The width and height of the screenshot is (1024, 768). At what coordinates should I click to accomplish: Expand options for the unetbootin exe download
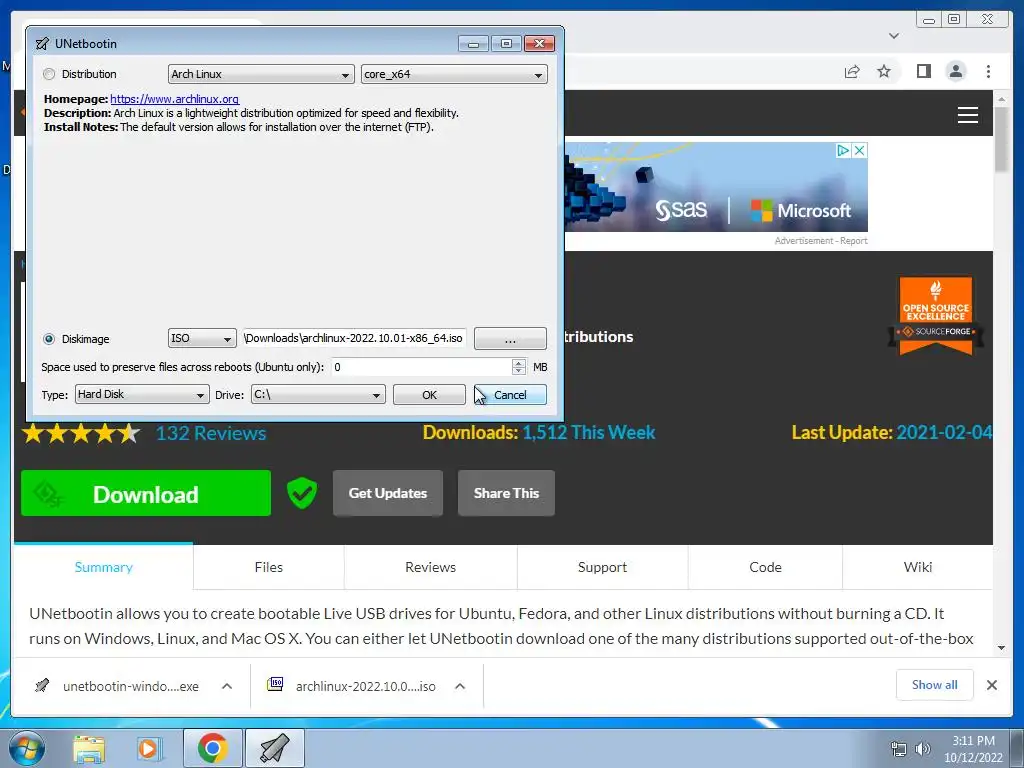click(x=227, y=686)
